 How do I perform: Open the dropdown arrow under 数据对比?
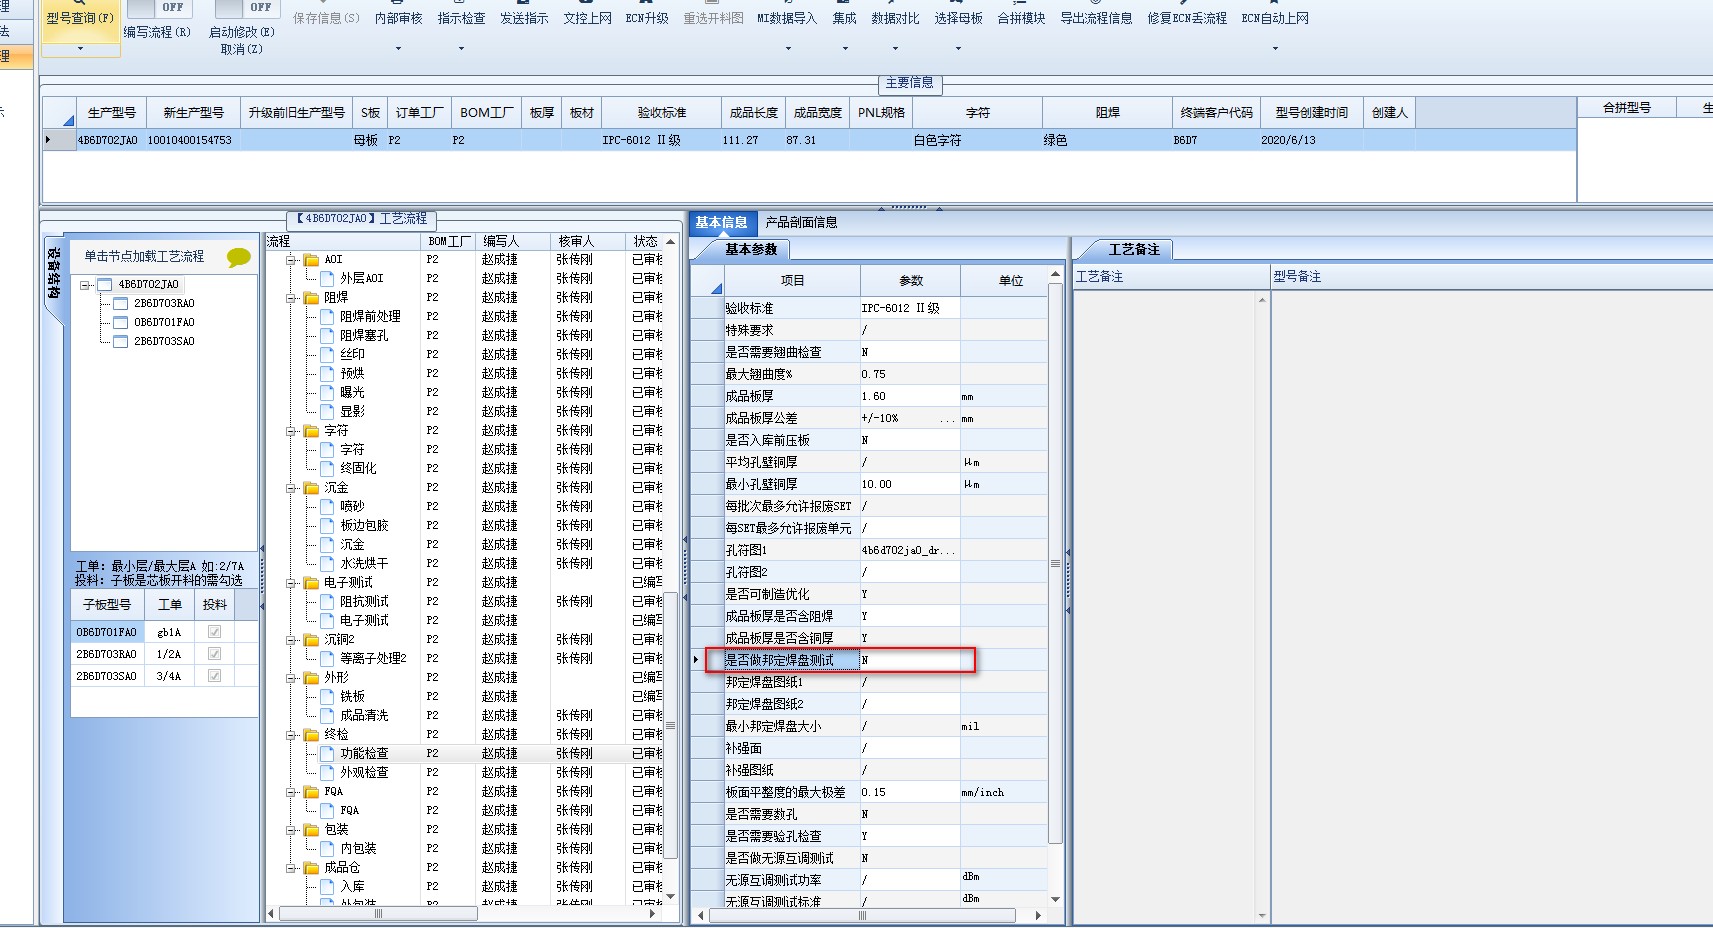tap(895, 48)
